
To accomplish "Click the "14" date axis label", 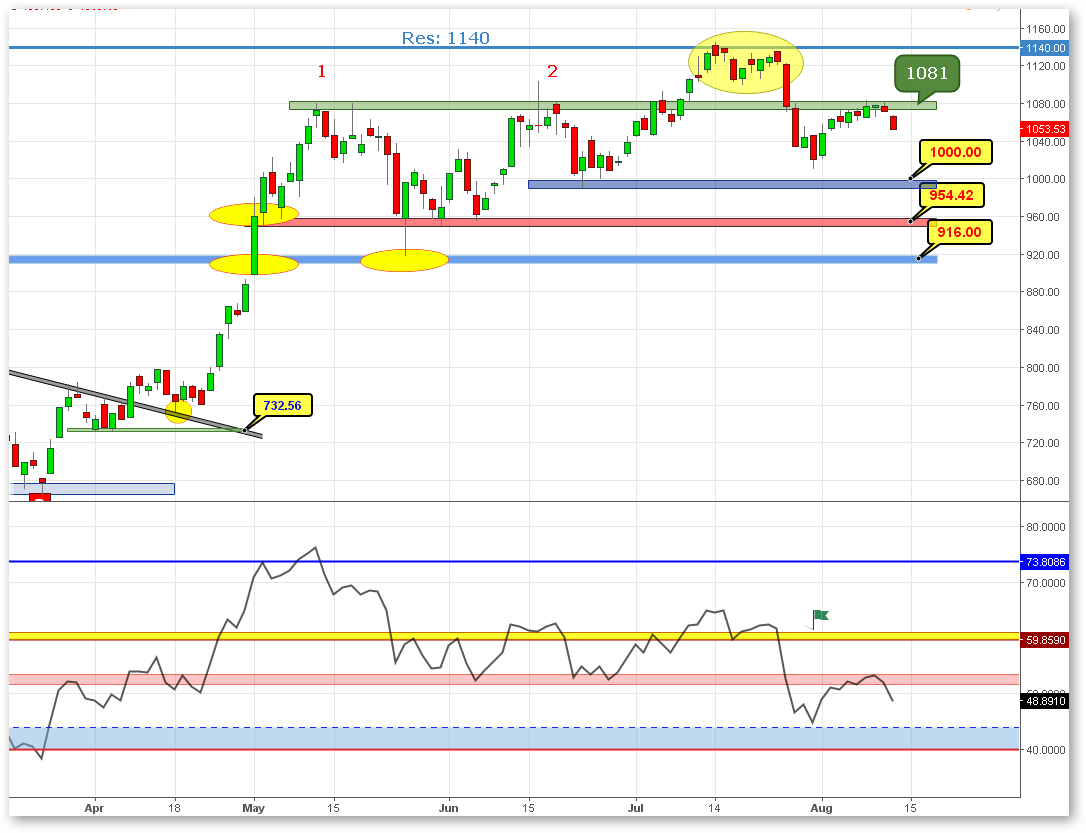I will click(x=714, y=808).
